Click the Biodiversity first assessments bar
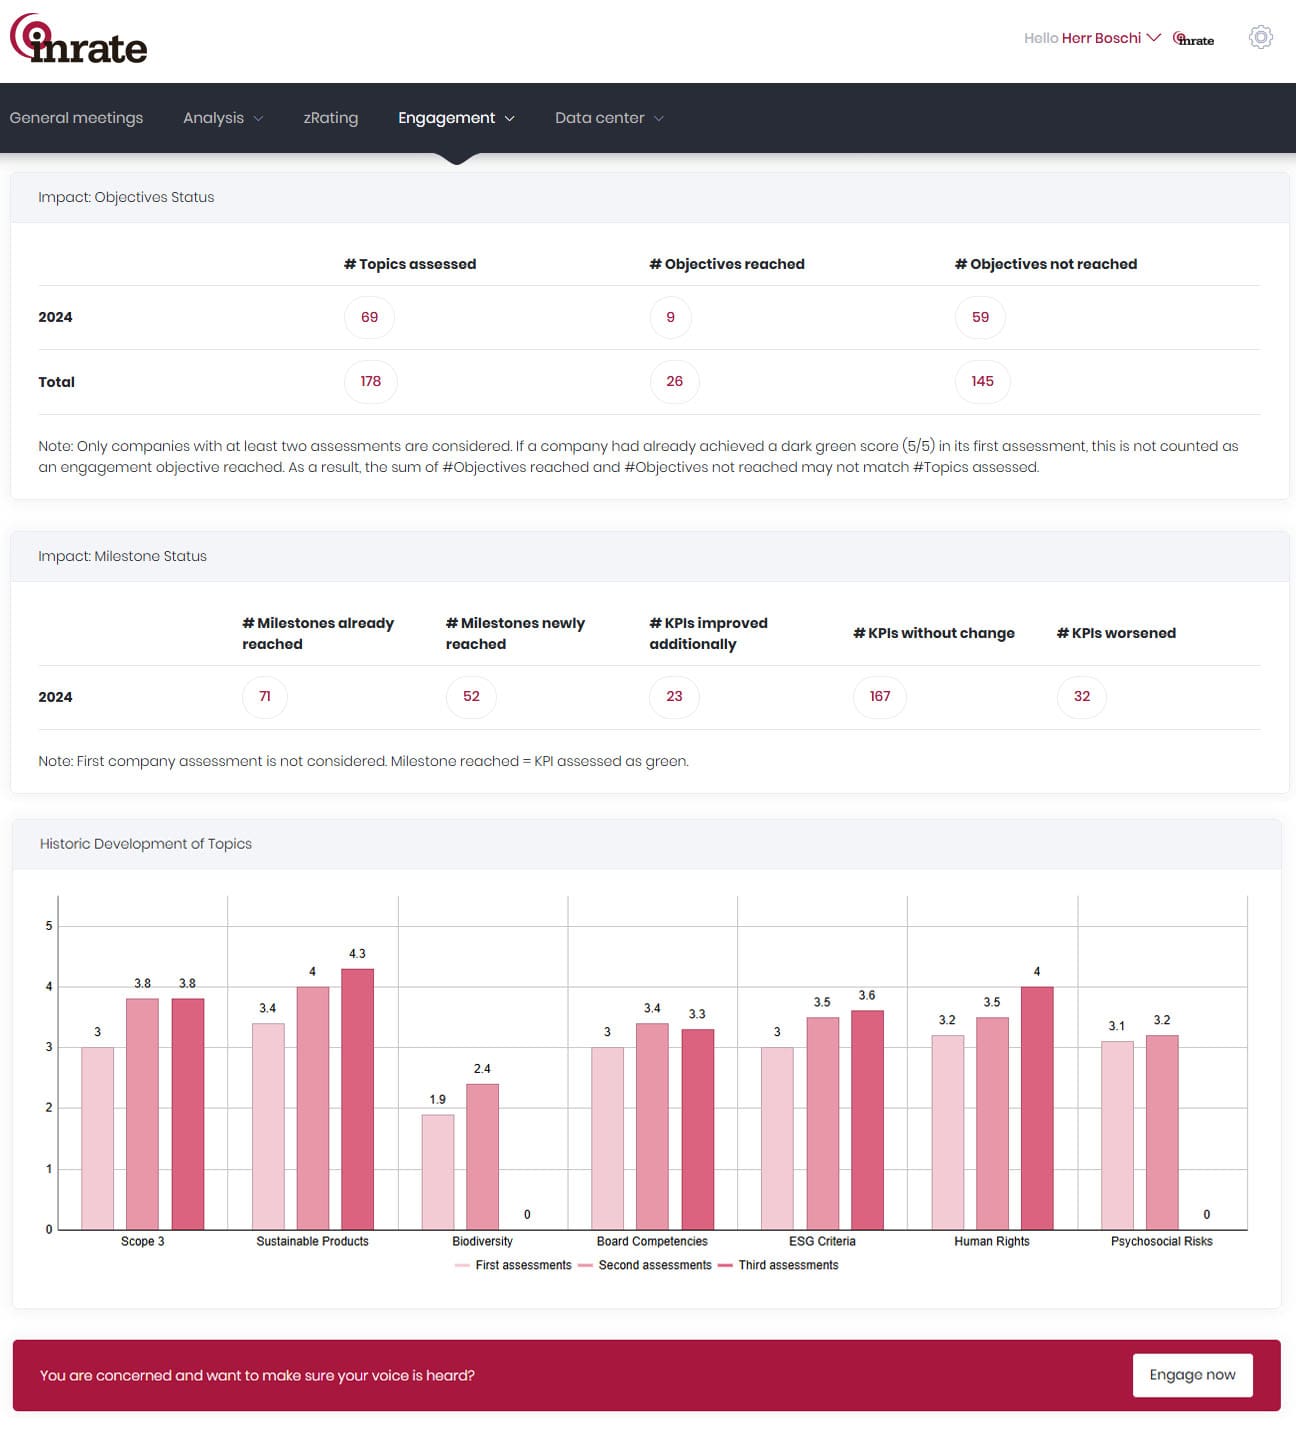1296x1446 pixels. 437,1172
